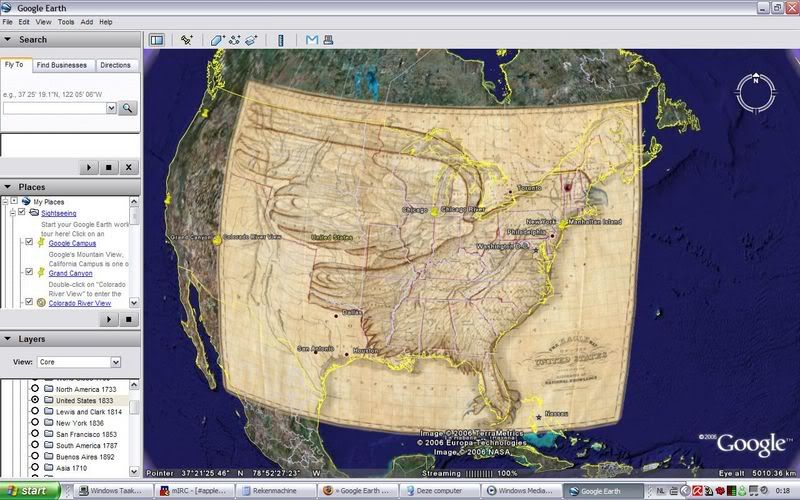The width and height of the screenshot is (800, 500).
Task: Uncheck the Sightseeing folder checkbox
Action: point(21,212)
